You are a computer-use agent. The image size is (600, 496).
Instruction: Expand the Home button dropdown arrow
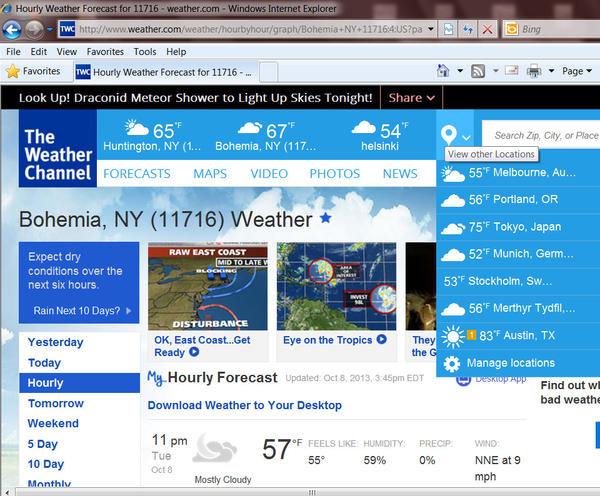(460, 71)
